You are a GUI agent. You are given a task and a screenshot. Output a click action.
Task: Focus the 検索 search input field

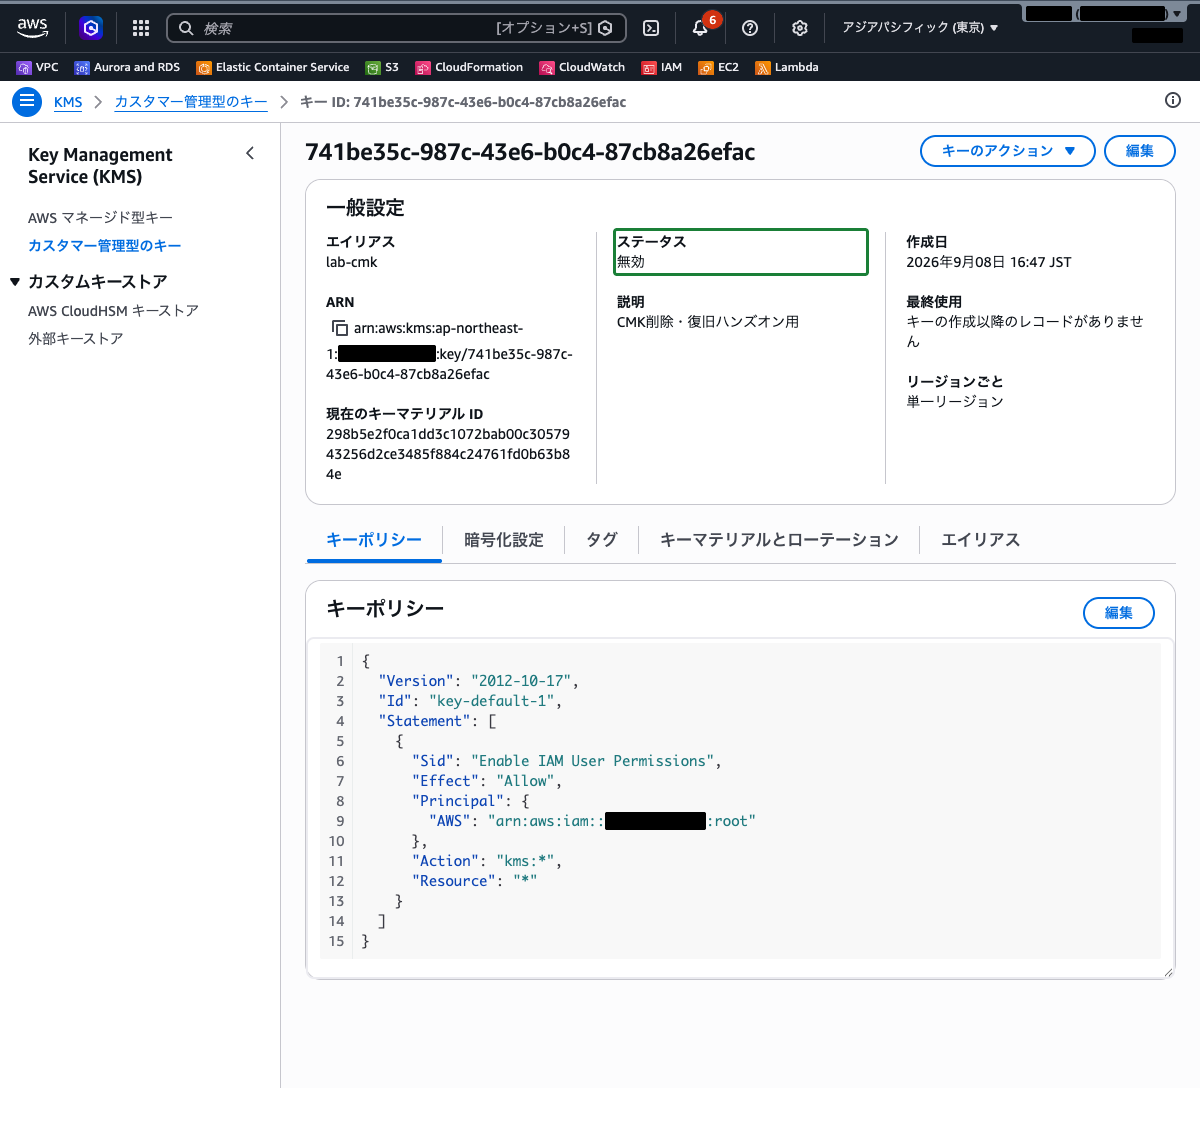[x=397, y=28]
